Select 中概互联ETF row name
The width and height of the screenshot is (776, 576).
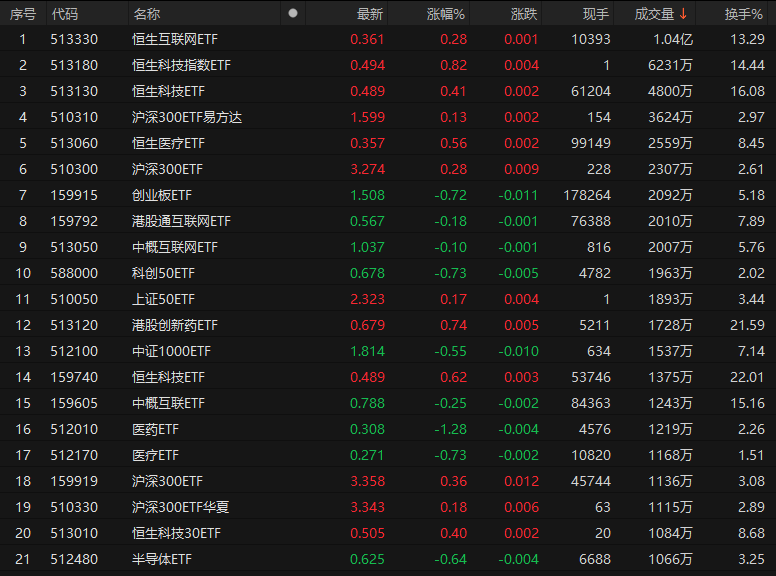[x=168, y=403]
